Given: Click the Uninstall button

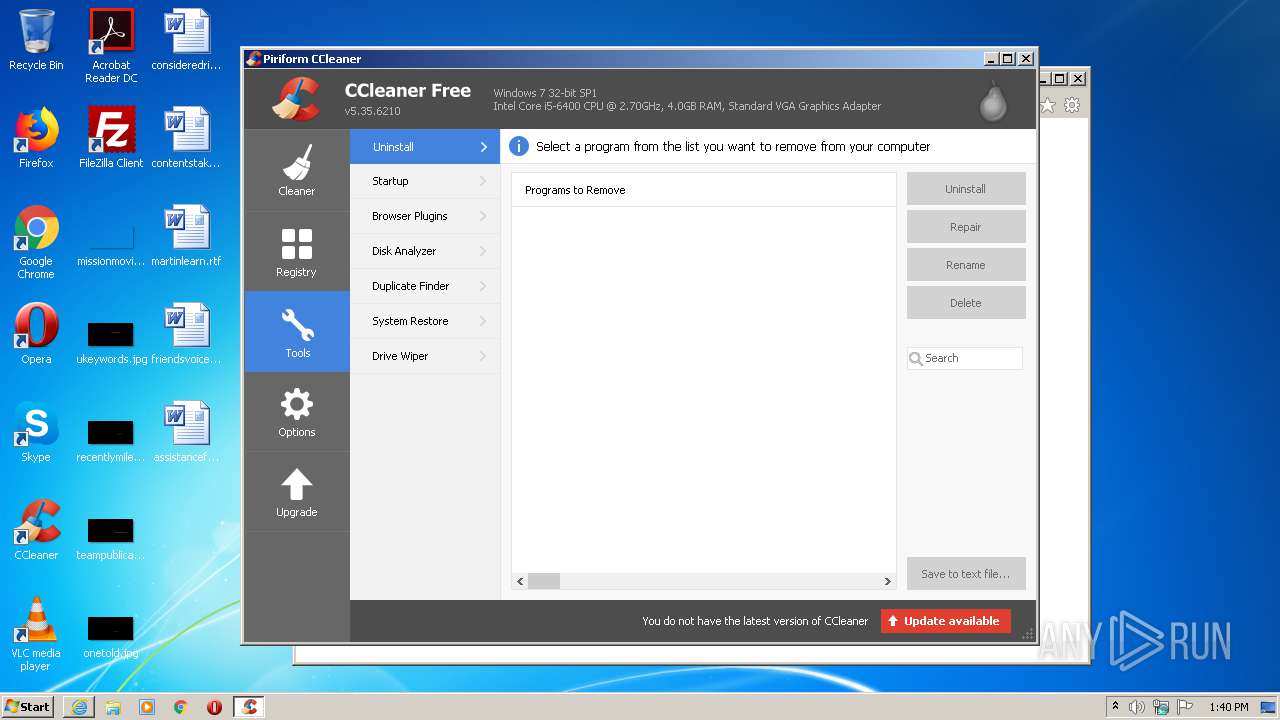Looking at the screenshot, I should click(x=966, y=189).
